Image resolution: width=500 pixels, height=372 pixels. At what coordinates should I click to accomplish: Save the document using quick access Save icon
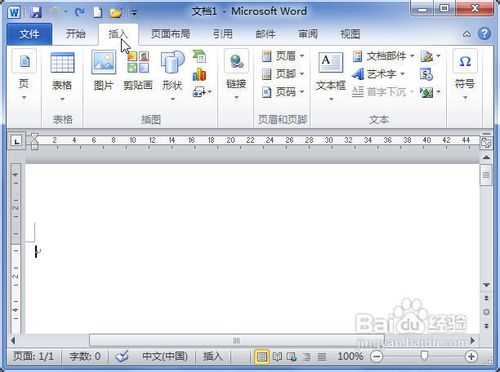pyautogui.click(x=36, y=13)
